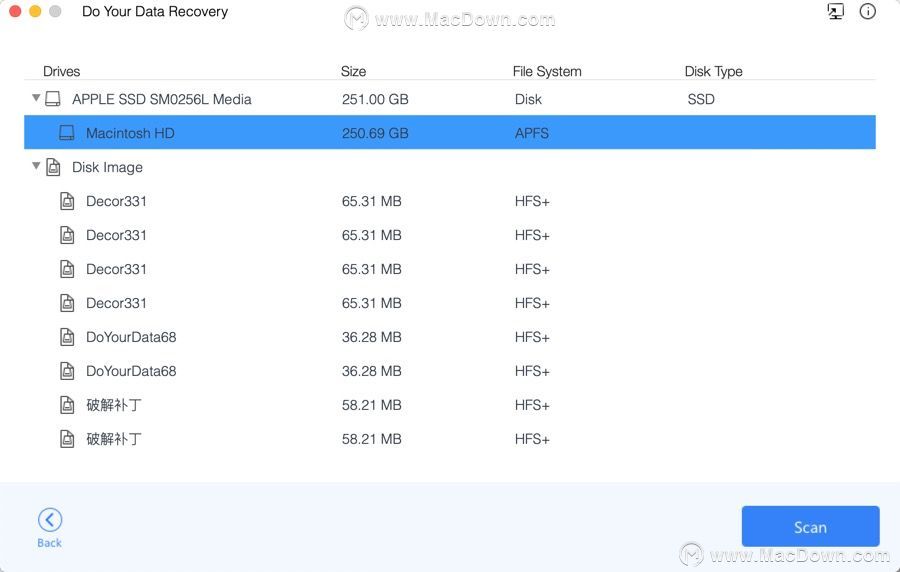Start scanning with the Scan button

coord(810,526)
